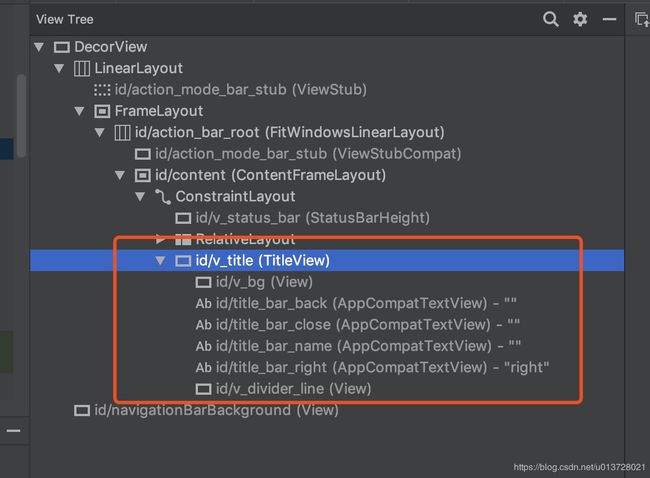Select id/title_bar_right AppCompatTextView item
The width and height of the screenshot is (650, 478).
(372, 367)
